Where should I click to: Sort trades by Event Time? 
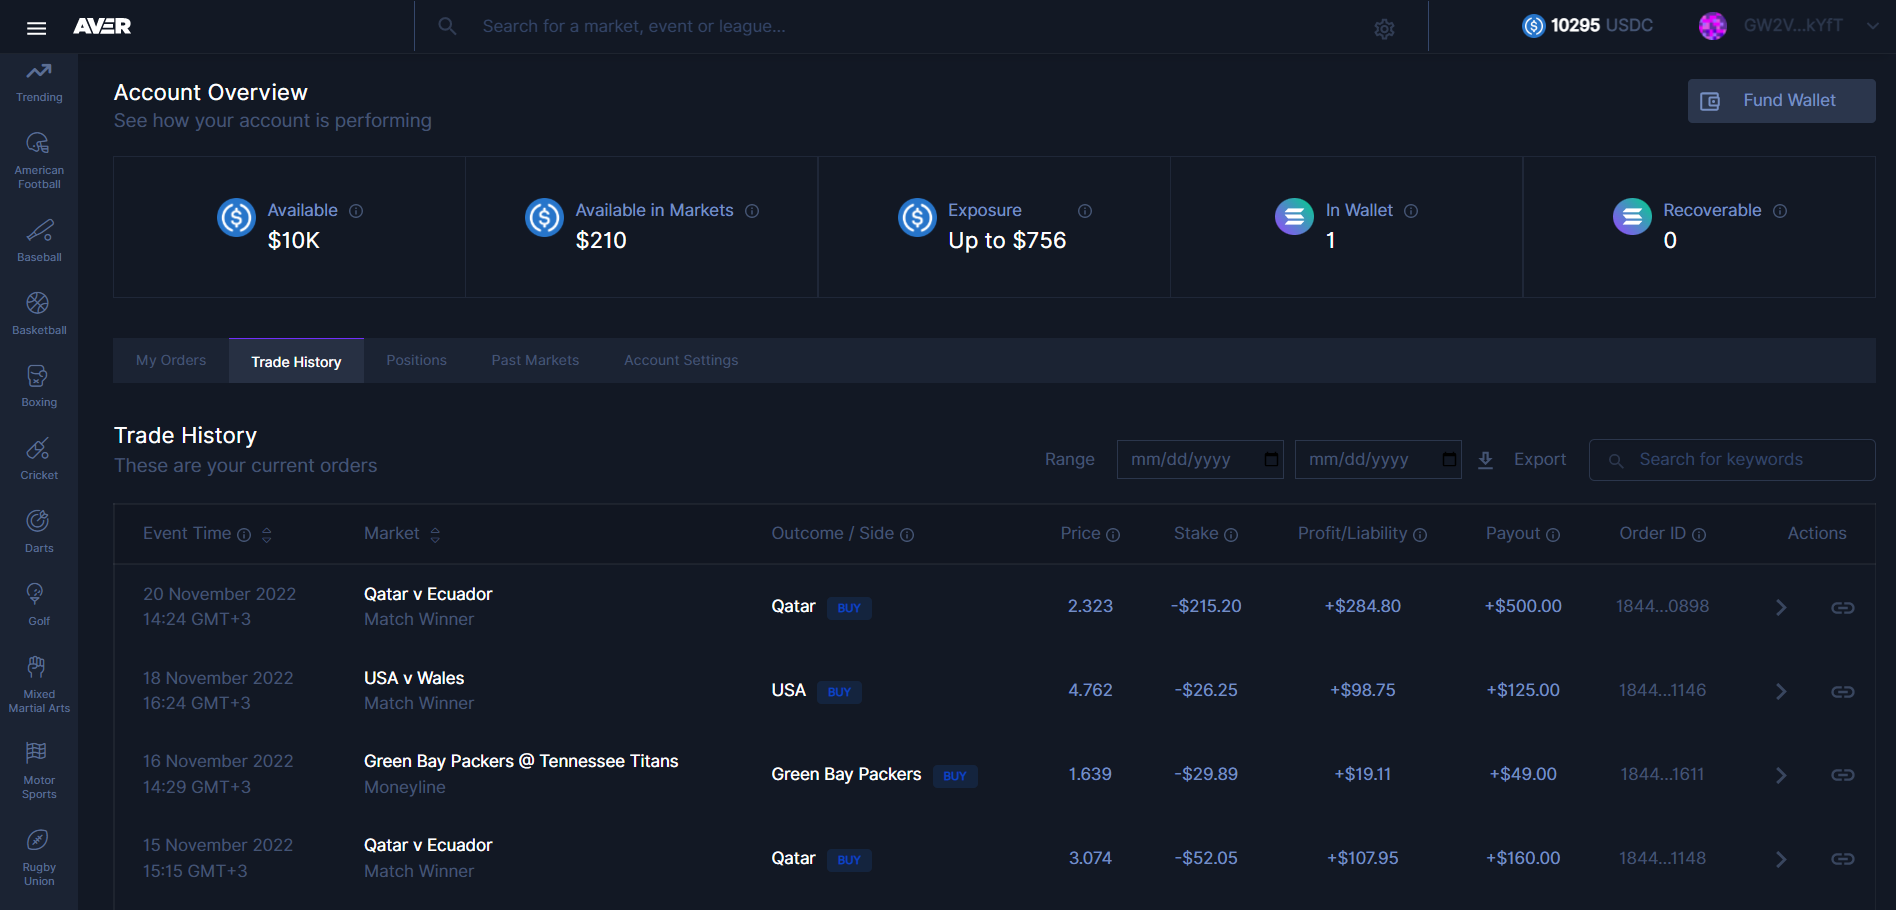pos(267,535)
